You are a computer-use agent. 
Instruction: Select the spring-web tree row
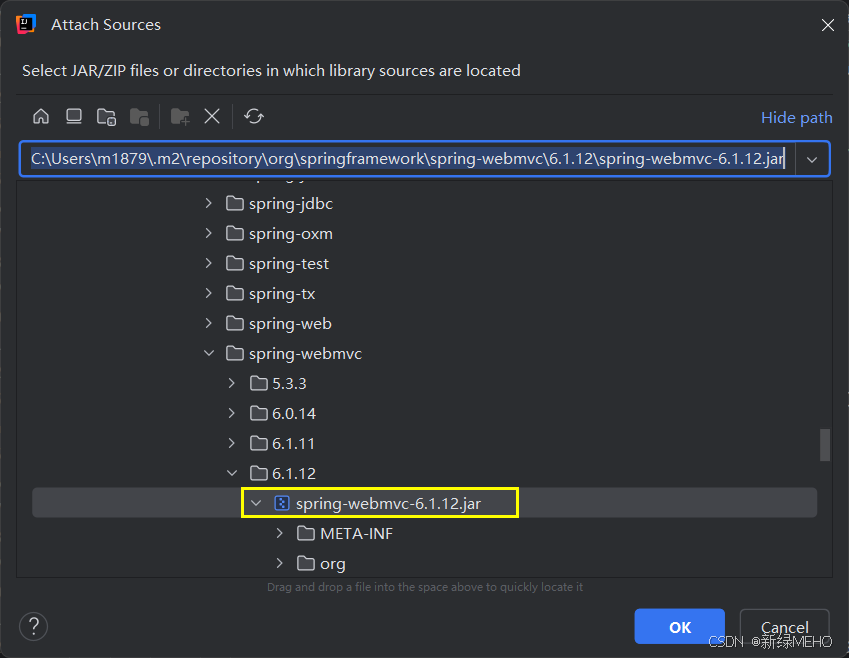424,323
